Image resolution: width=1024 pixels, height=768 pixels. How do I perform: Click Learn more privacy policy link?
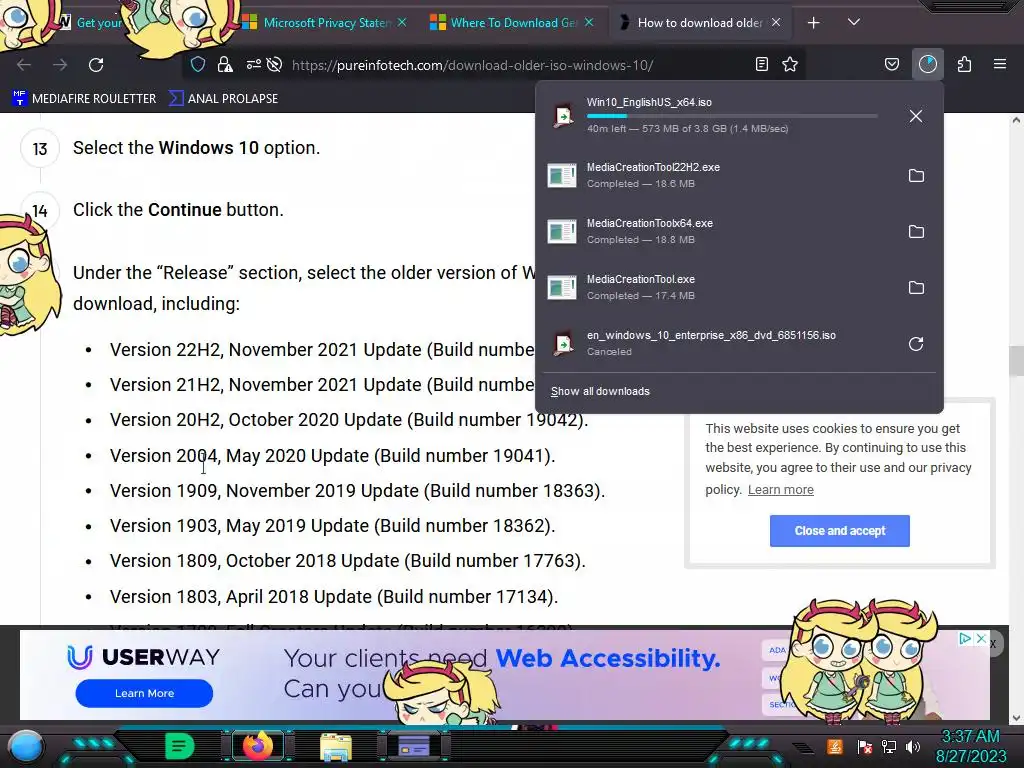click(780, 490)
